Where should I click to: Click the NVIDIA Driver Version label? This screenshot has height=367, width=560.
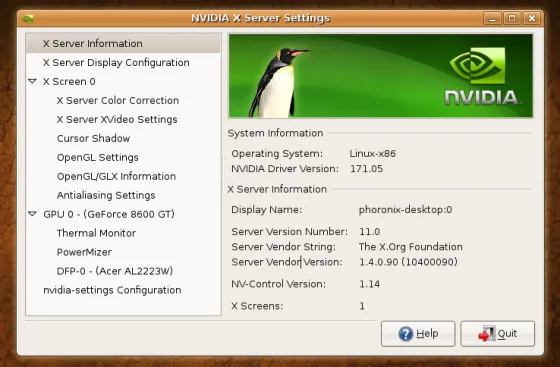[285, 169]
